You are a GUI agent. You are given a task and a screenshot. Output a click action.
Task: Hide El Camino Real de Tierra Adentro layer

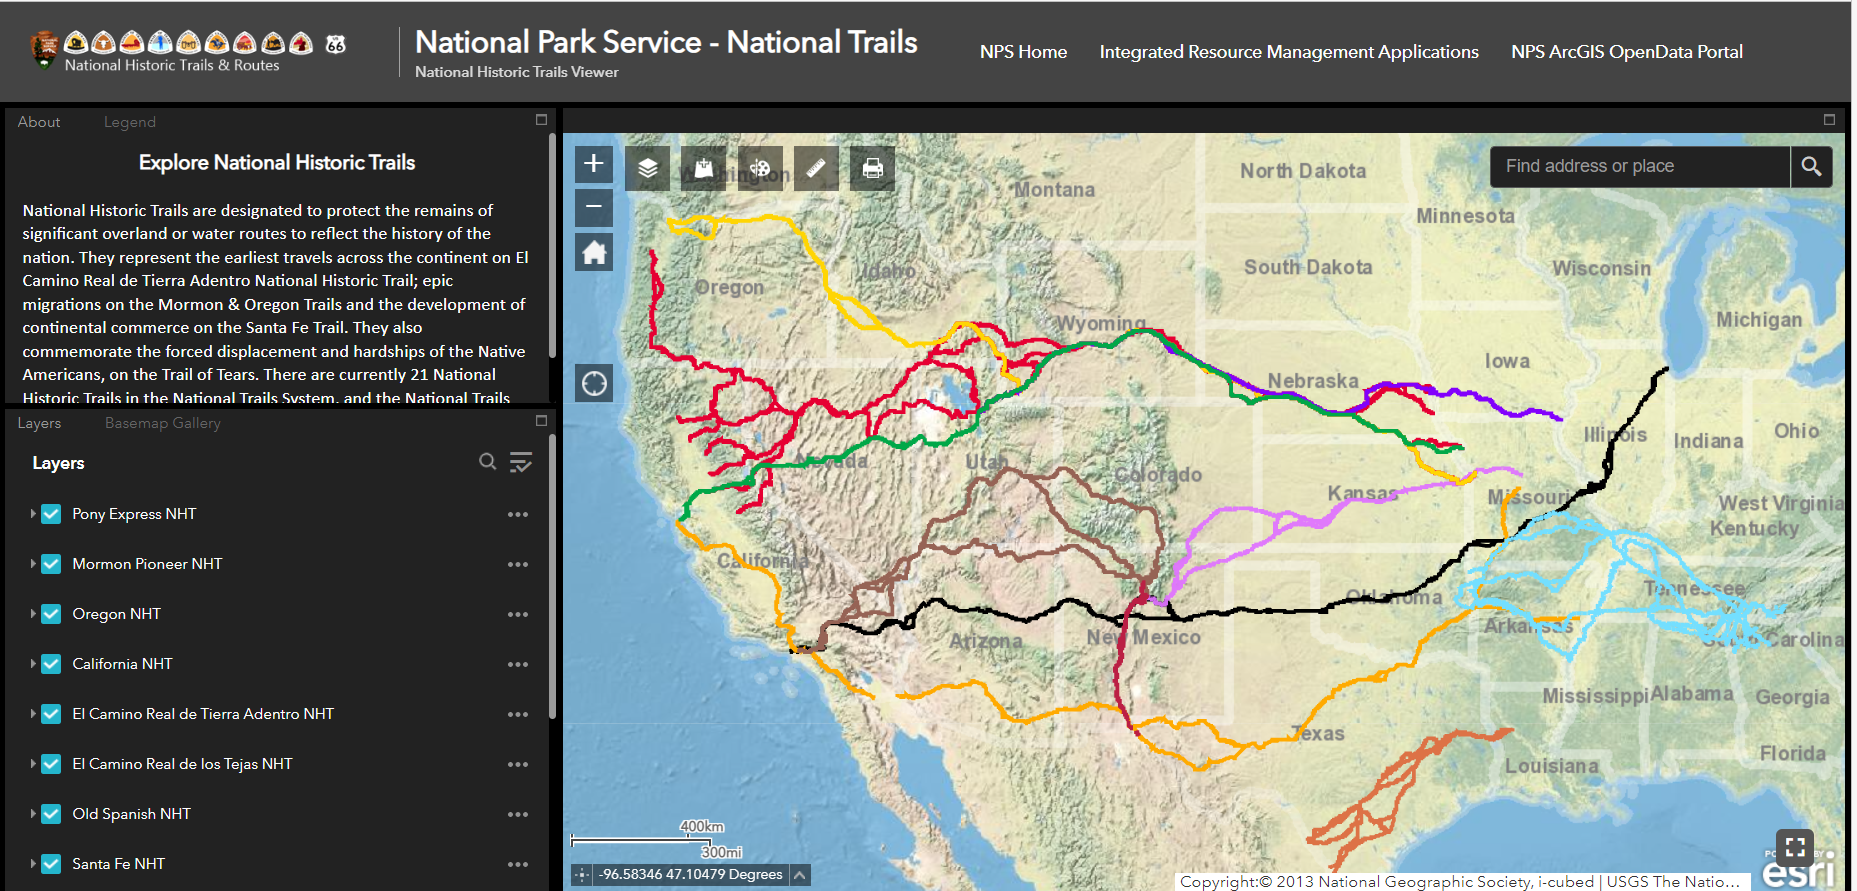pos(52,714)
